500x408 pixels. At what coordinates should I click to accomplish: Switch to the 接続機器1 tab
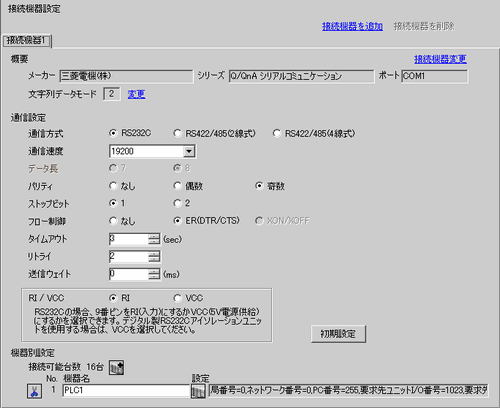[x=26, y=41]
